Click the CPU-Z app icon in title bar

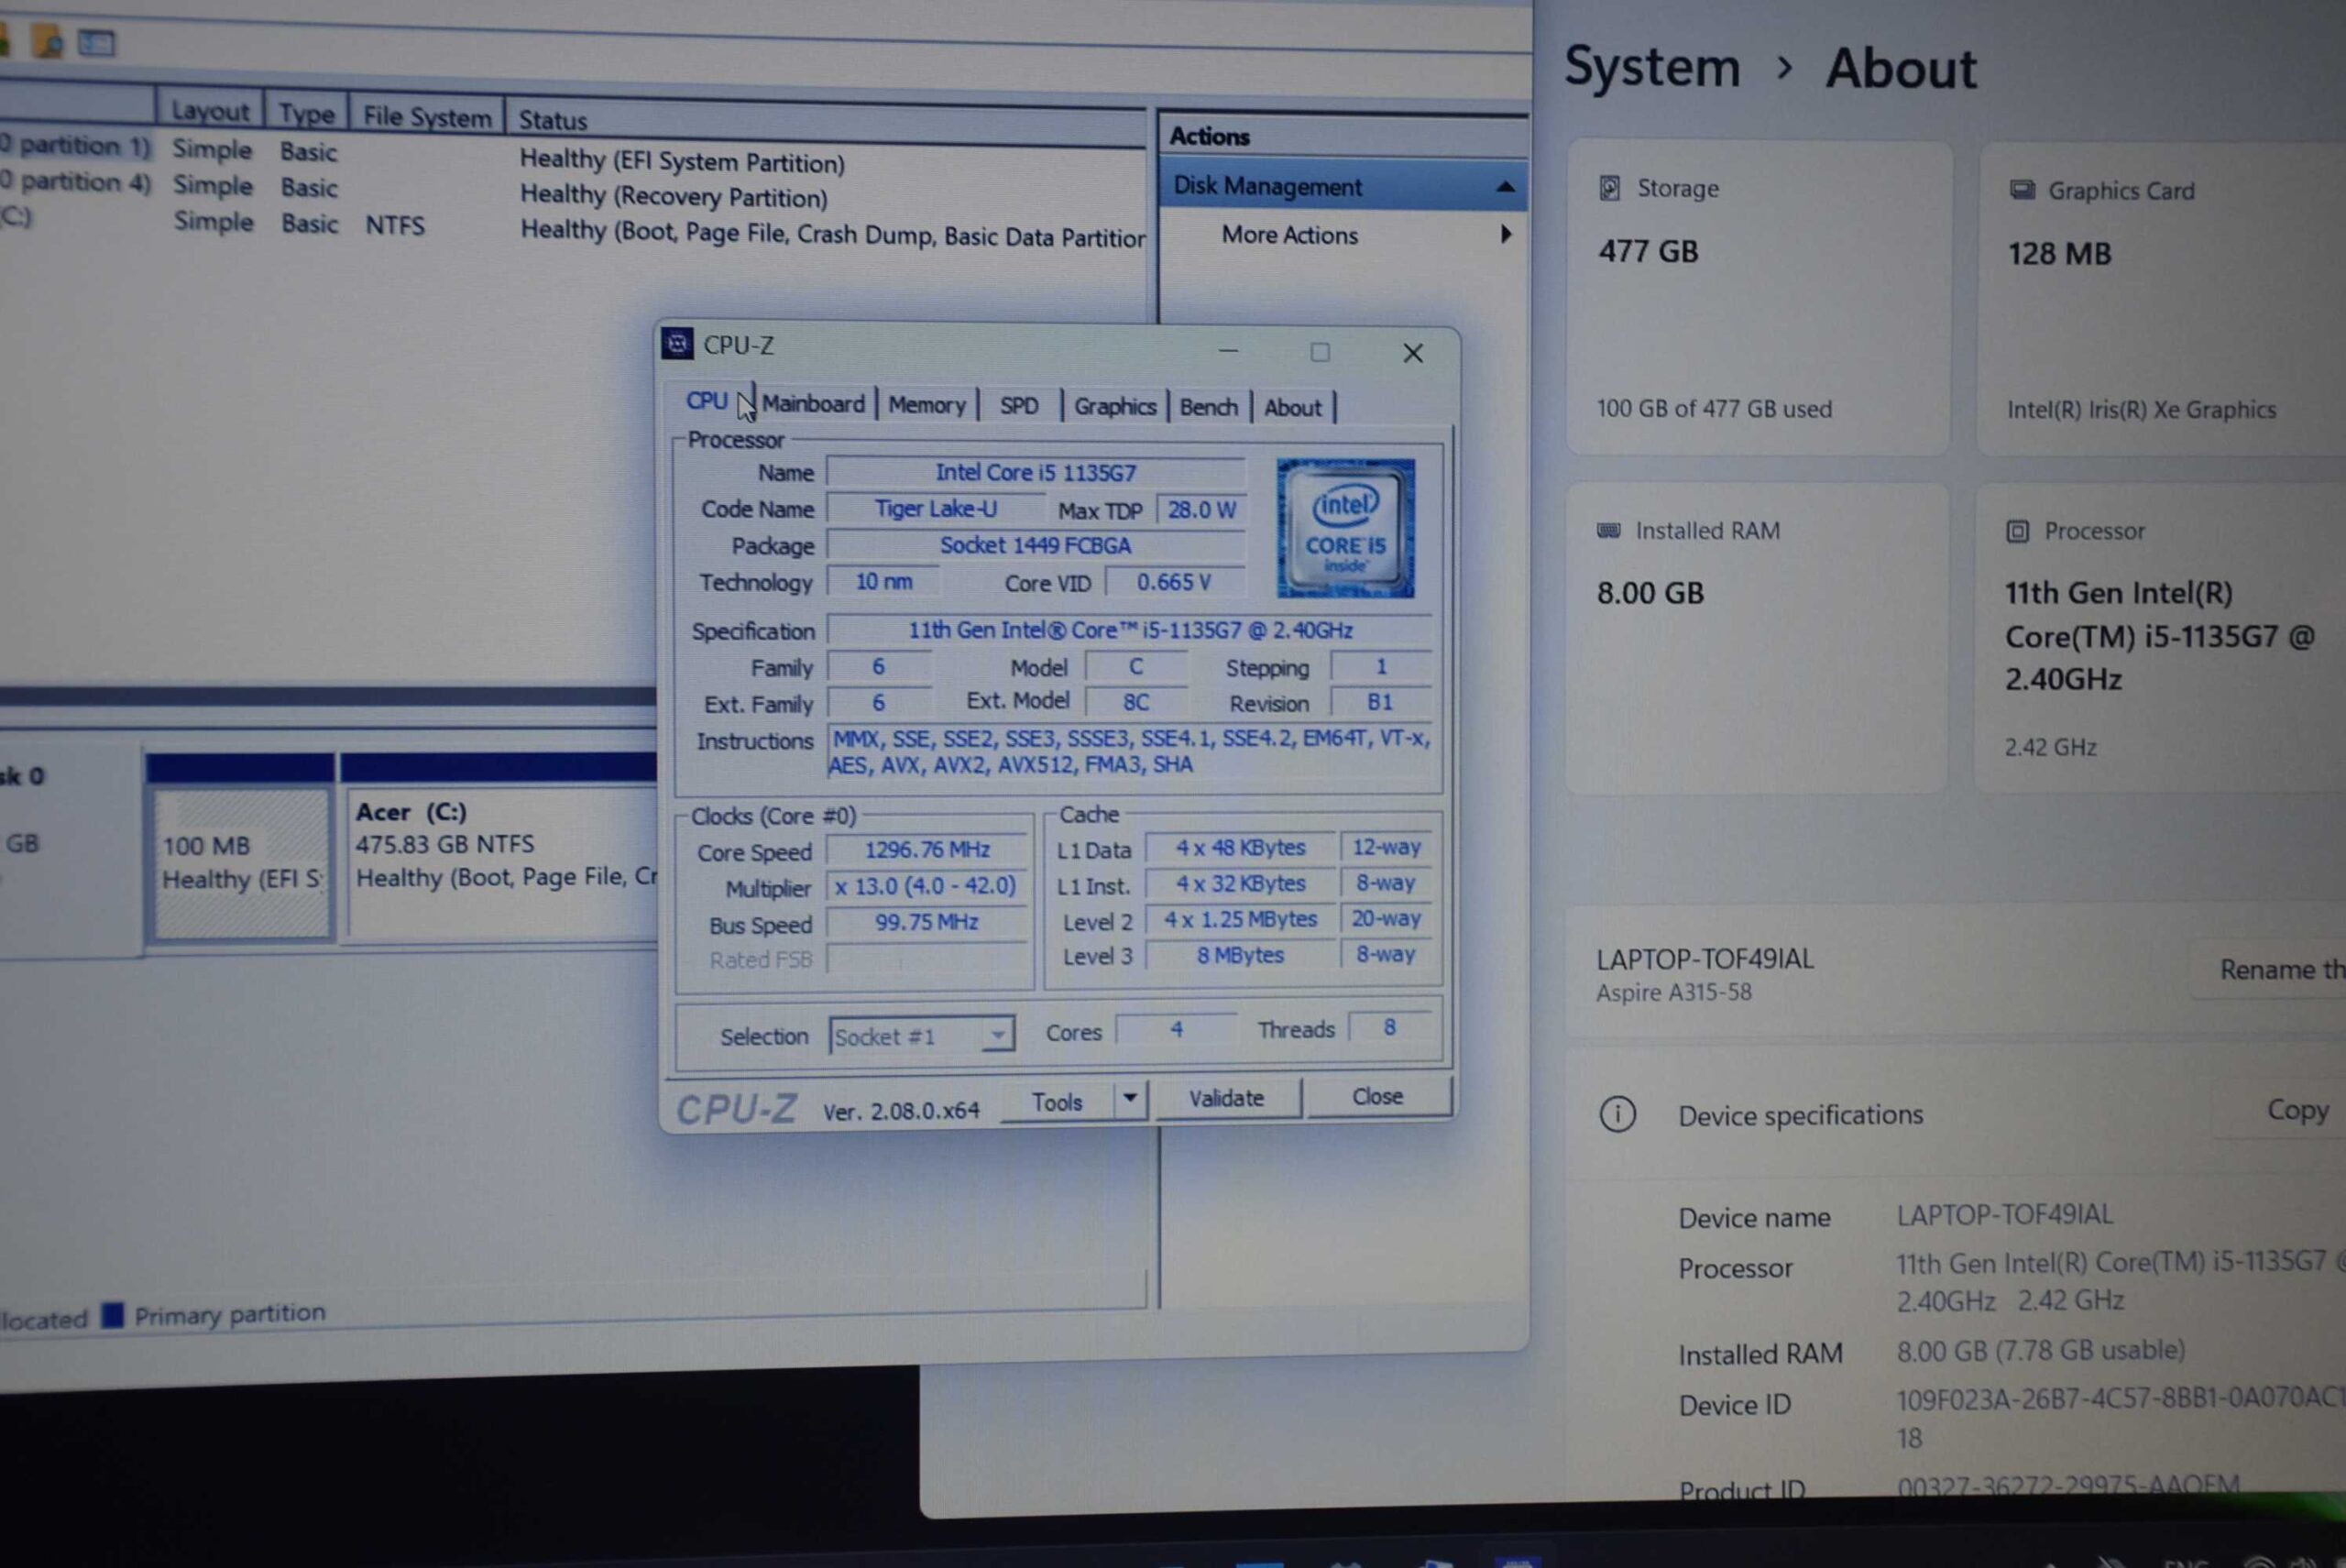[677, 344]
